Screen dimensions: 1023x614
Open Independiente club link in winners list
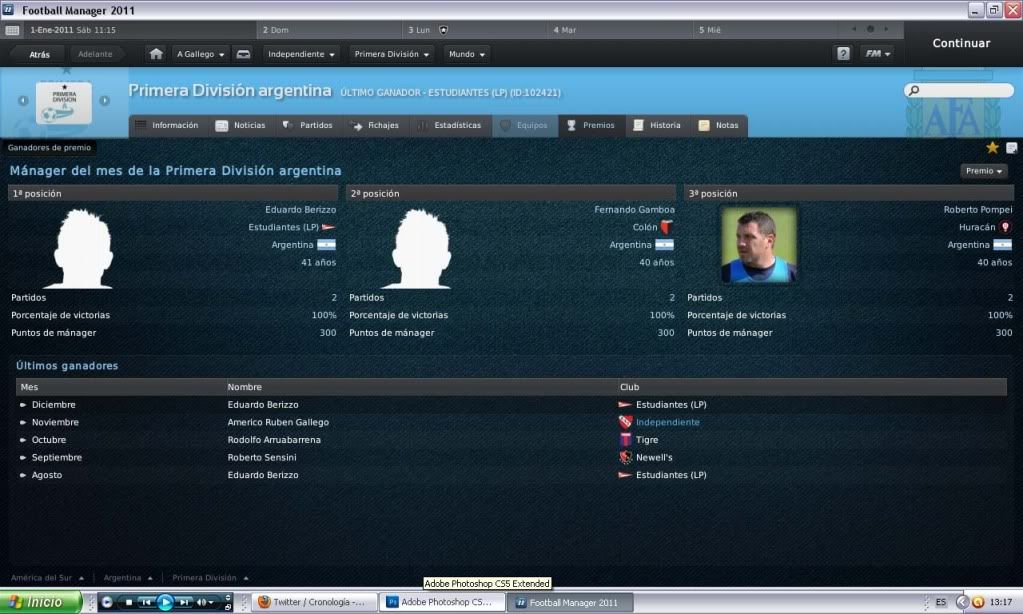[x=667, y=422]
